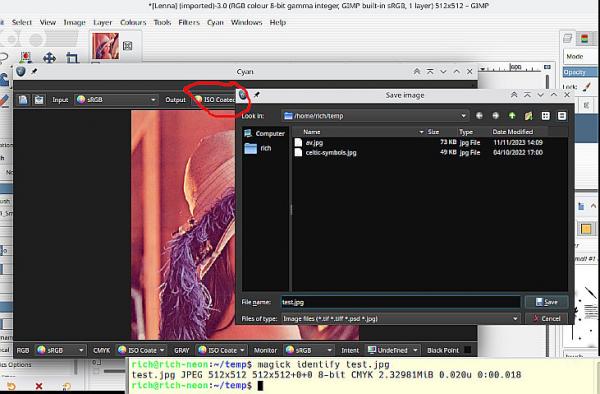This screenshot has width=600, height=394.
Task: Sort files by the Type column header
Action: [x=474, y=132]
